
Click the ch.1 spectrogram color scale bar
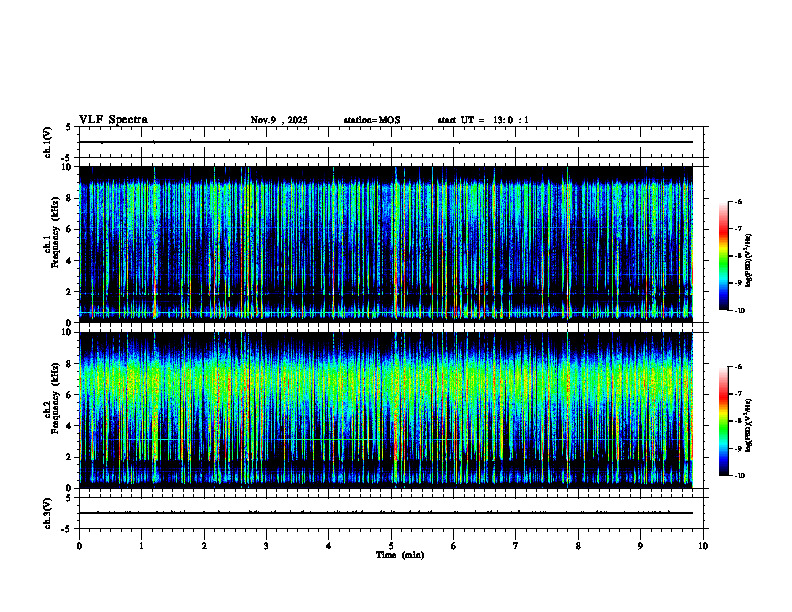[x=723, y=256]
